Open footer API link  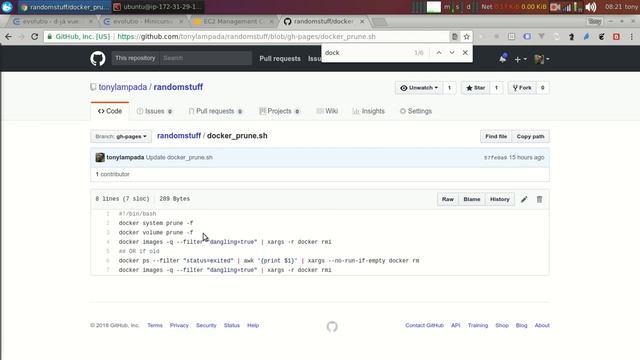tap(456, 325)
